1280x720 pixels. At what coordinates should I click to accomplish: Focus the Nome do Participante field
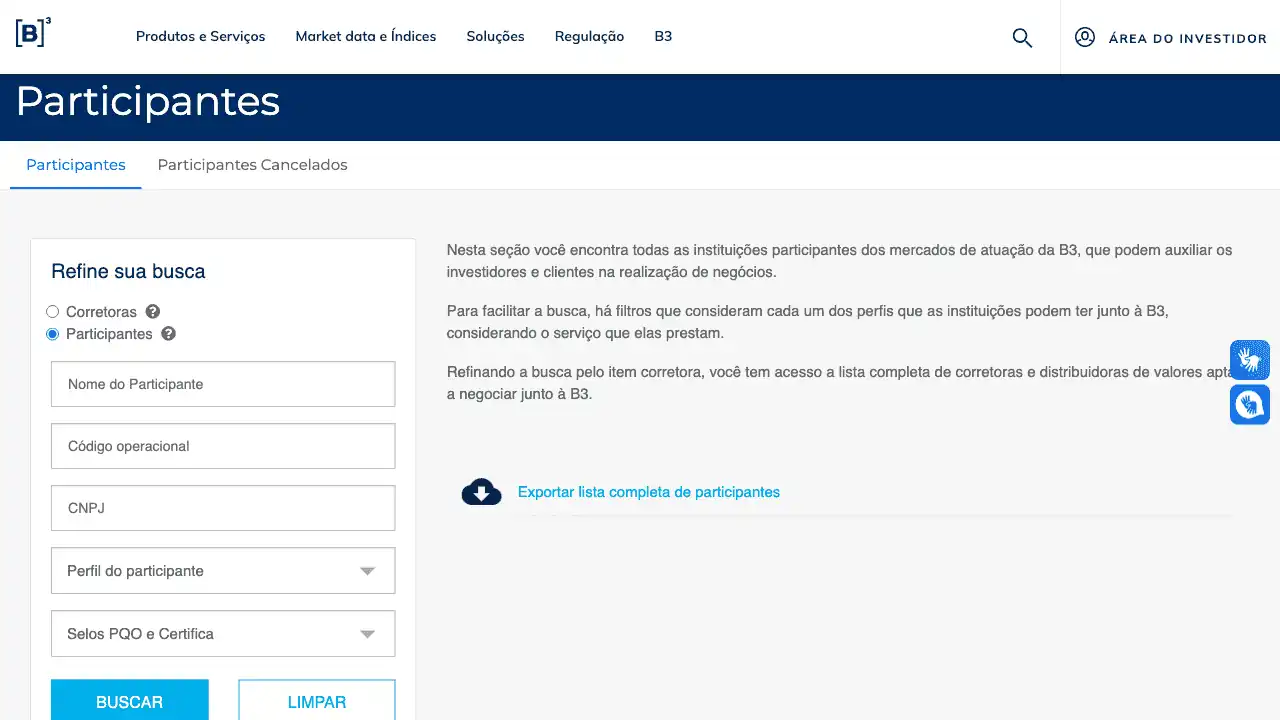pos(223,384)
